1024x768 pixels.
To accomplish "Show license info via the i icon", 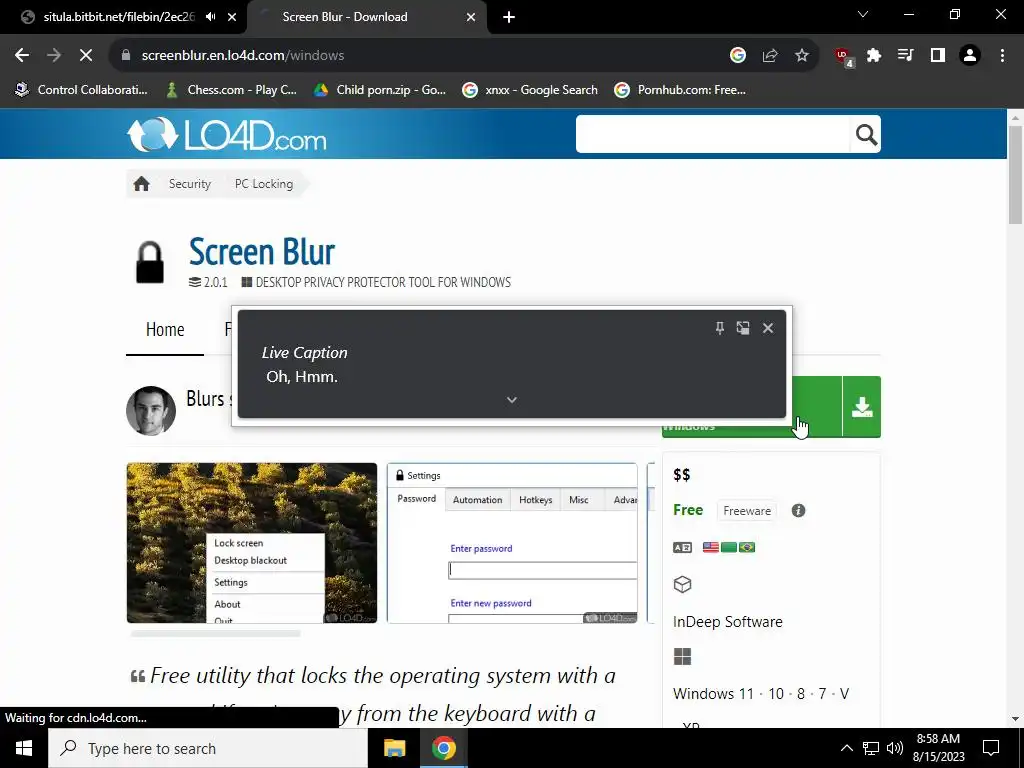I will (798, 511).
